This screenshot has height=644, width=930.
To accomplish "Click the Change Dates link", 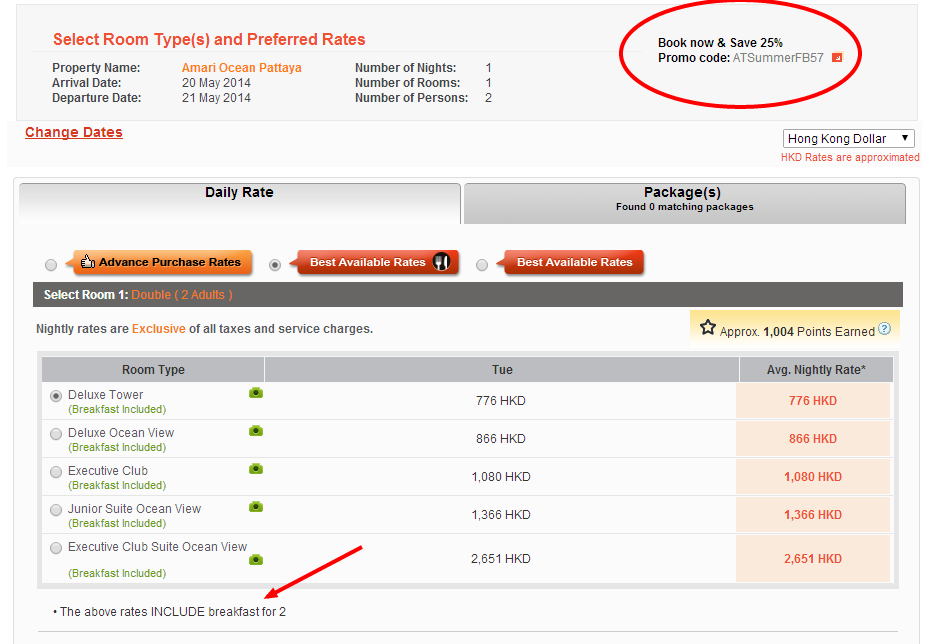I will (74, 133).
